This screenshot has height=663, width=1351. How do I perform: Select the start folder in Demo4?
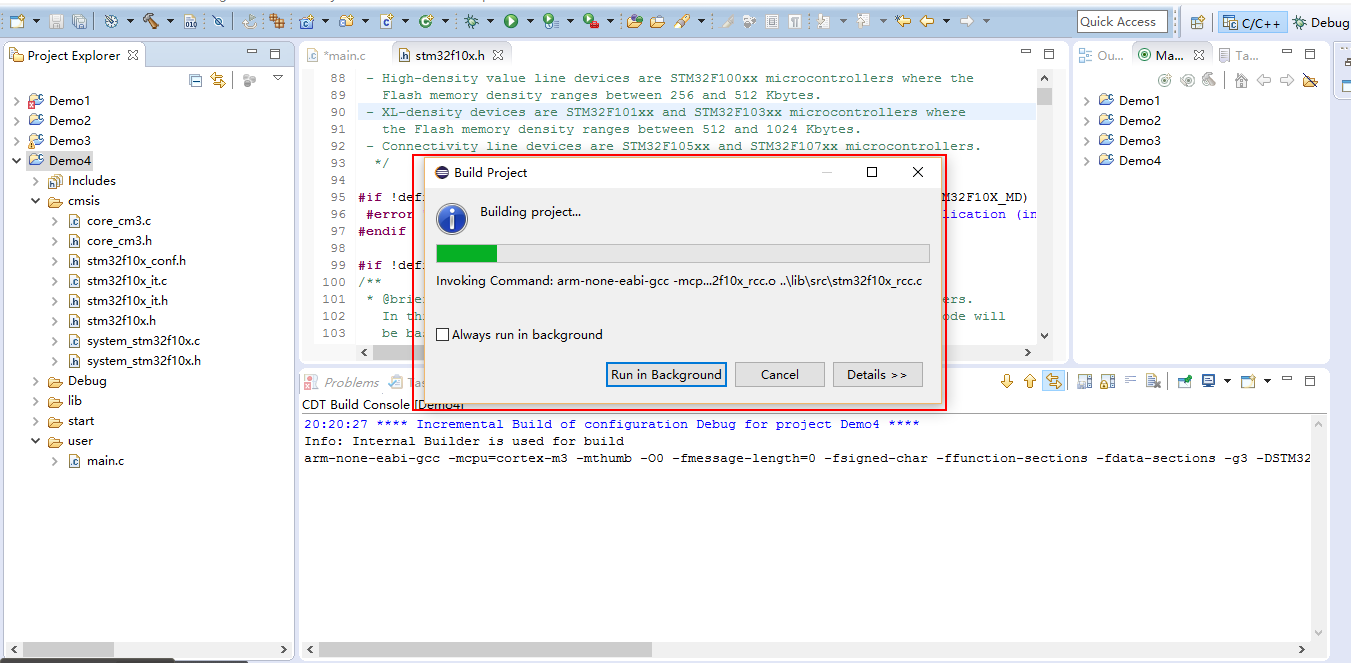coord(81,421)
